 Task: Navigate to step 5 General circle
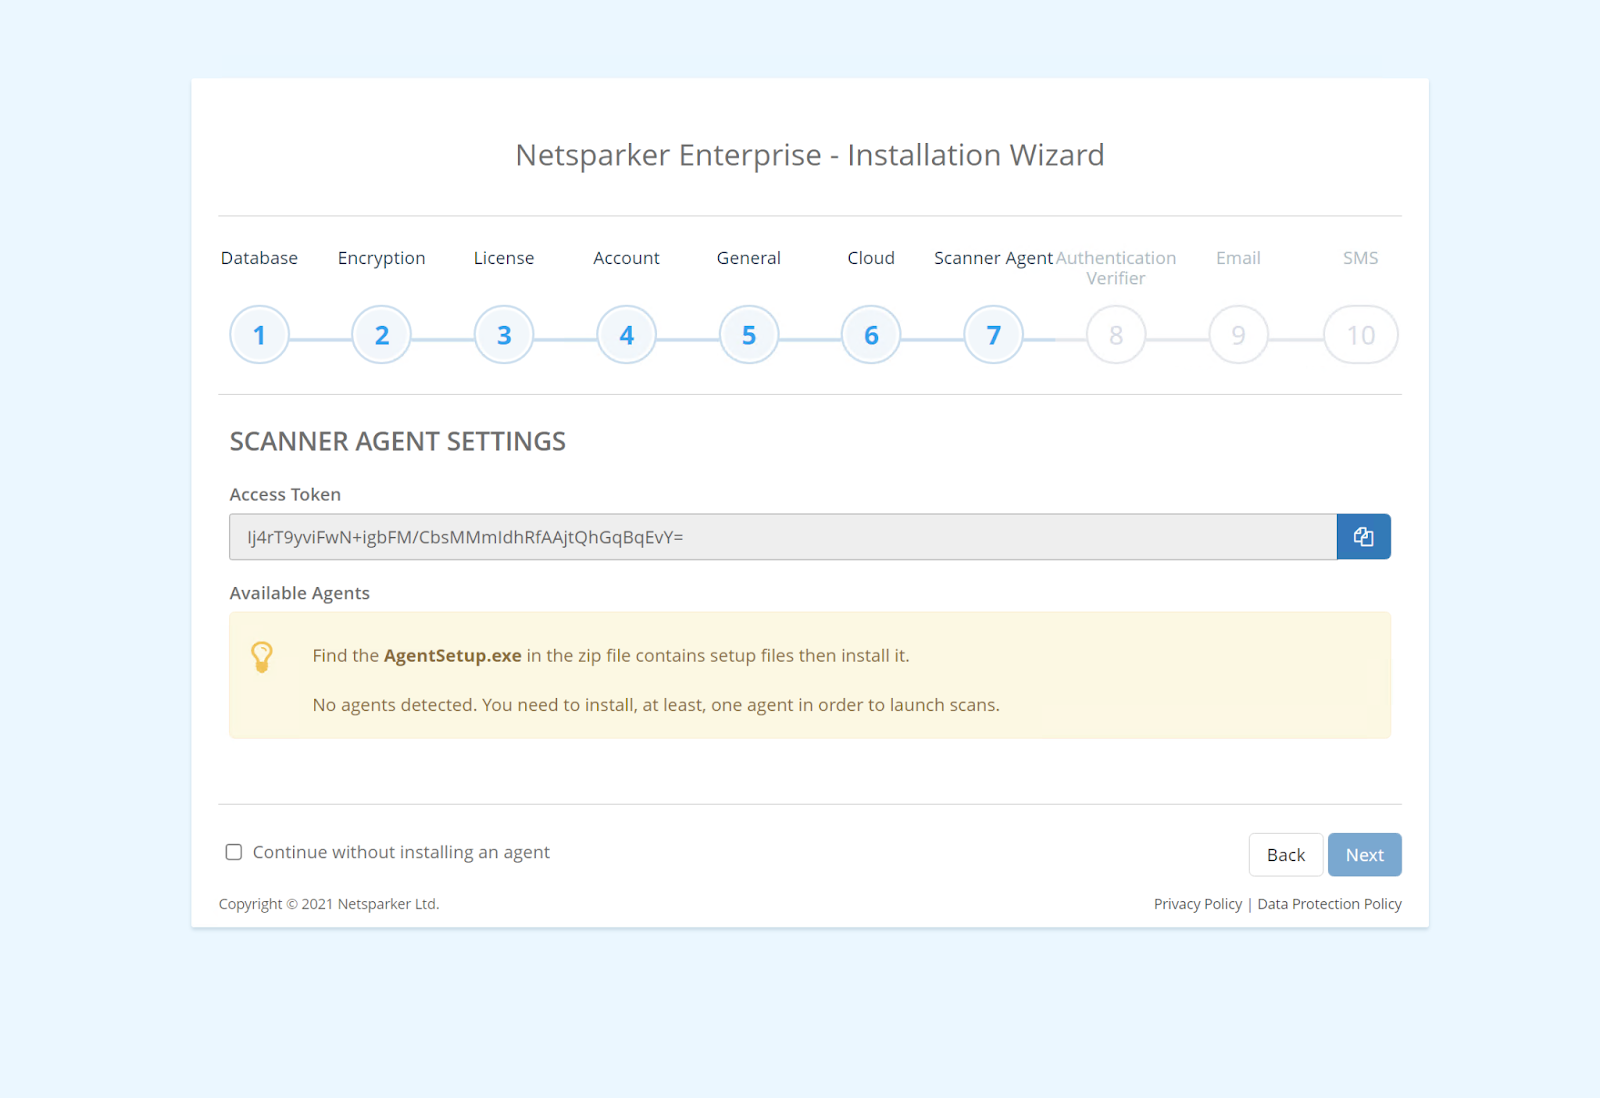pyautogui.click(x=749, y=335)
